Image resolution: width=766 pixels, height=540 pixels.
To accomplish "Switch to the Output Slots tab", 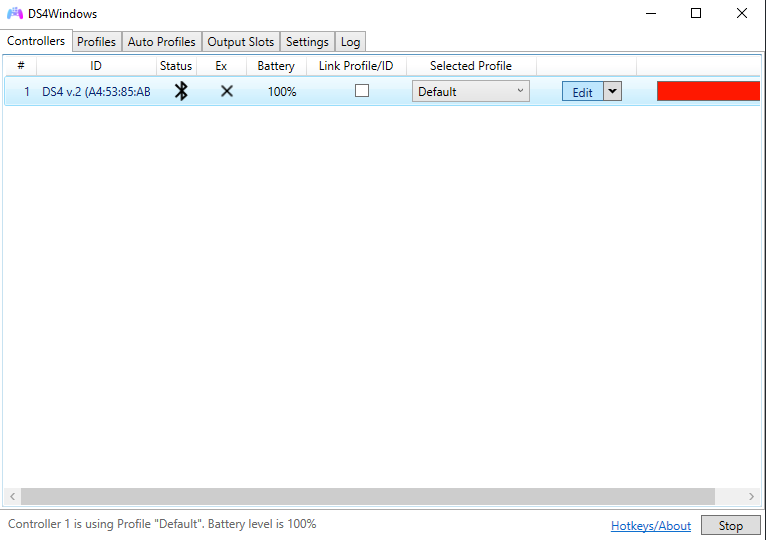I will click(x=241, y=42).
